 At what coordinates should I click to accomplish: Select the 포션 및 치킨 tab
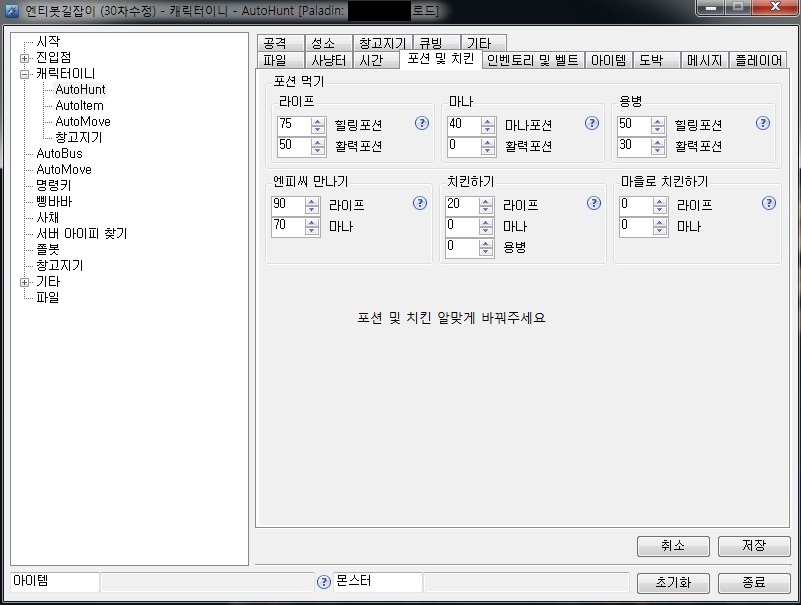[x=440, y=59]
